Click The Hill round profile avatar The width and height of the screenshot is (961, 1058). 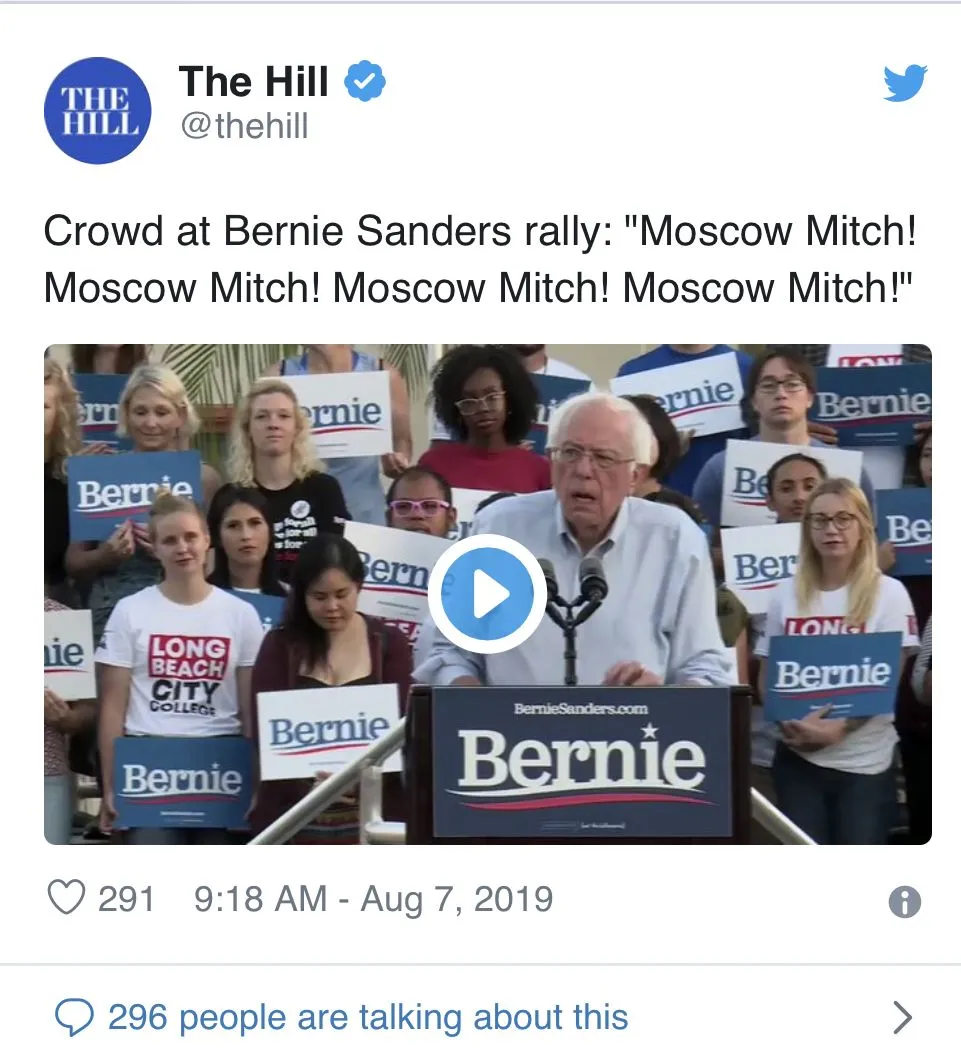97,111
